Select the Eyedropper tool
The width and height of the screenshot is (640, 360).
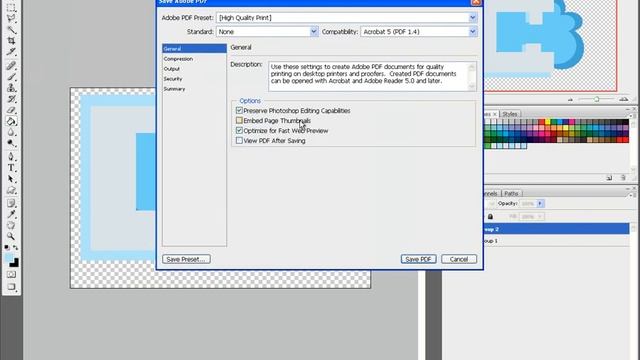coord(11,214)
